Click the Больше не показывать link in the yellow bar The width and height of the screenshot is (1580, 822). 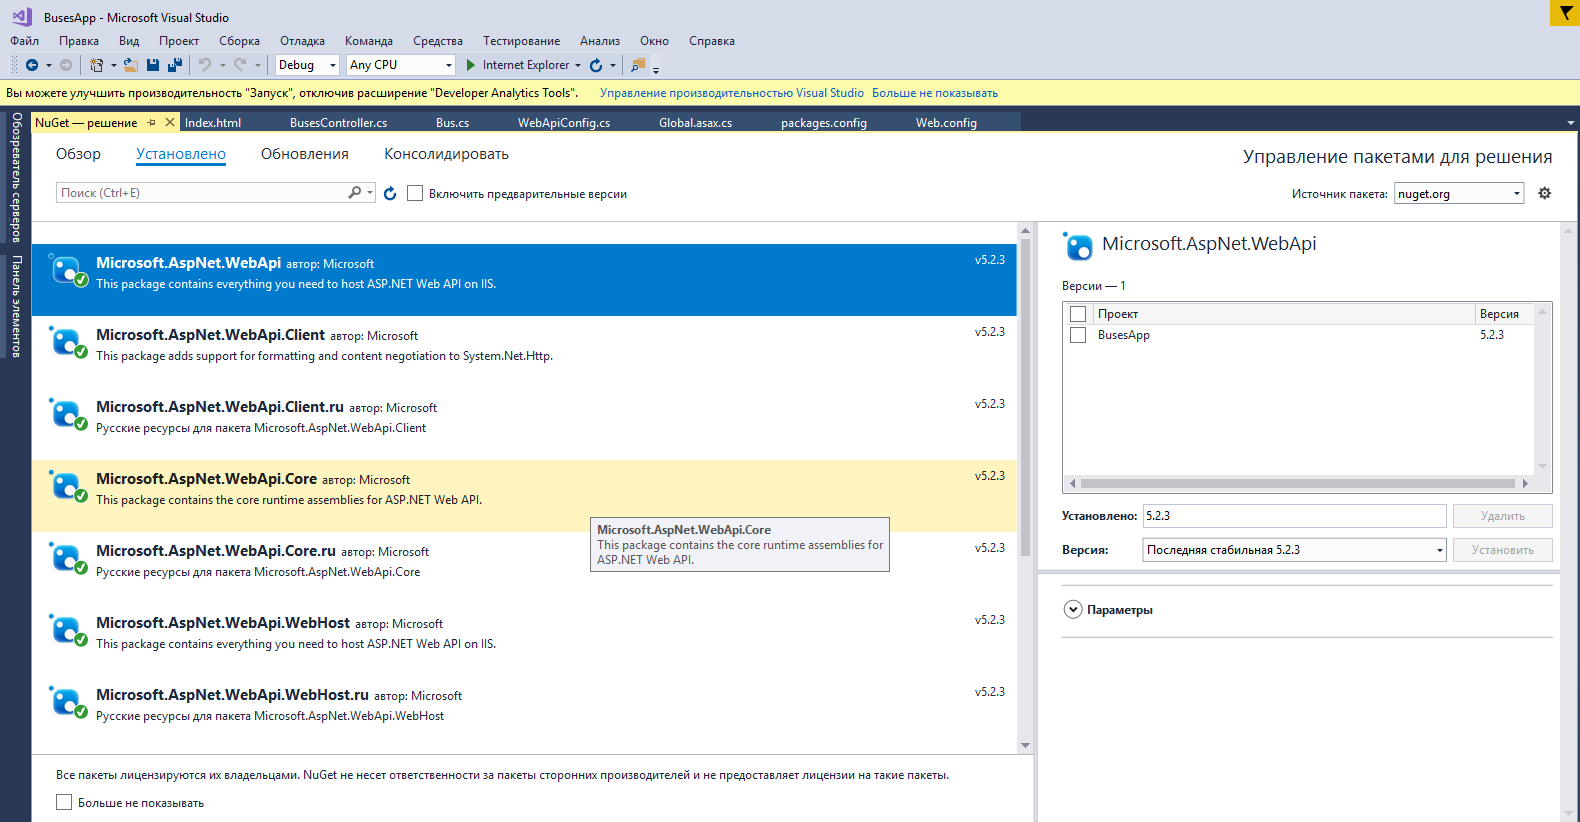point(934,93)
